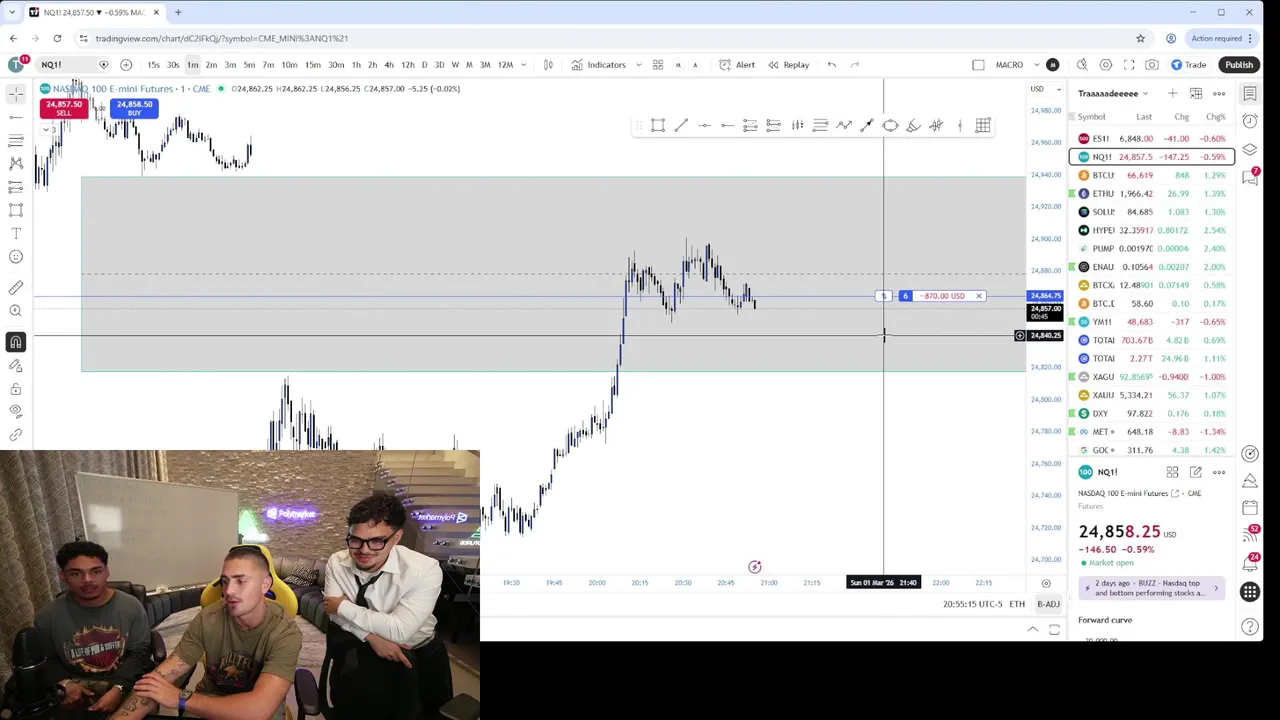Enter fullscreen chart mode
Screen dimensions: 1280x720
click(x=1129, y=65)
